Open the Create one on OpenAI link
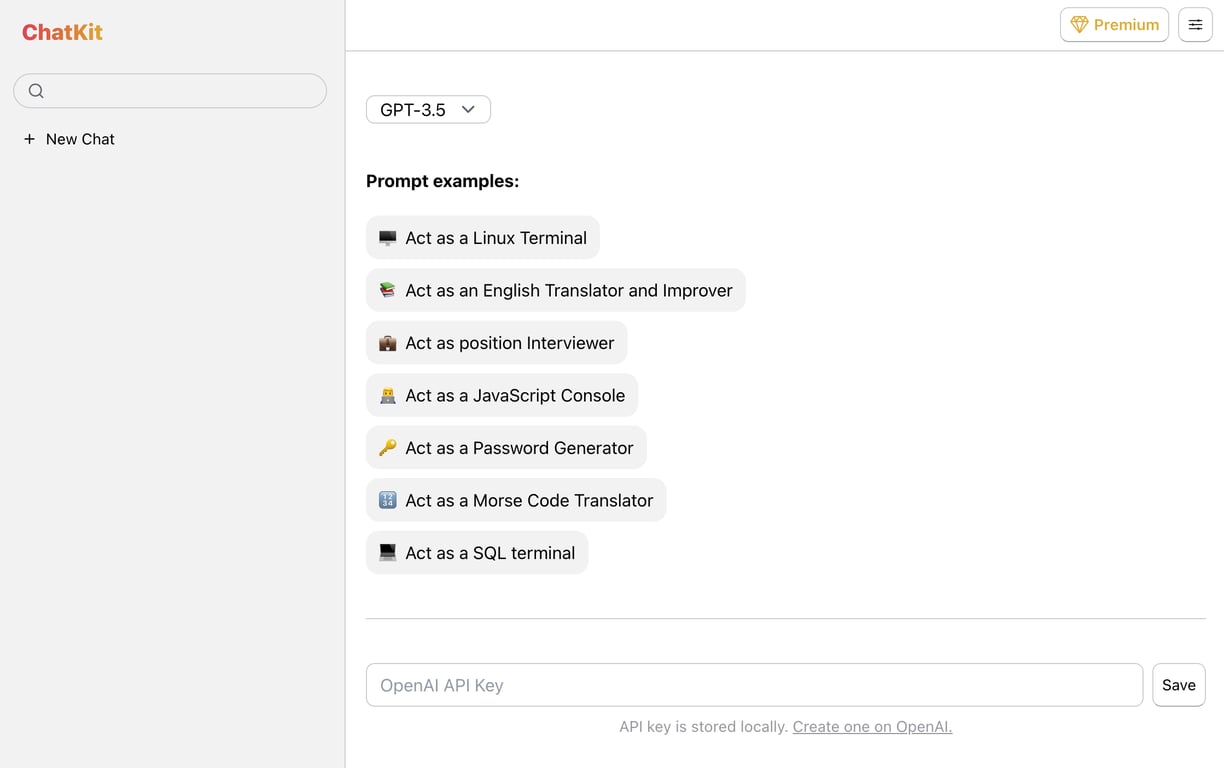This screenshot has width=1224, height=768. 872,727
